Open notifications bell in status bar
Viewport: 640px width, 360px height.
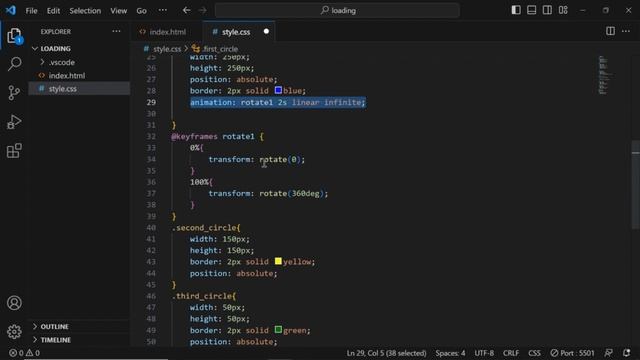(627, 353)
